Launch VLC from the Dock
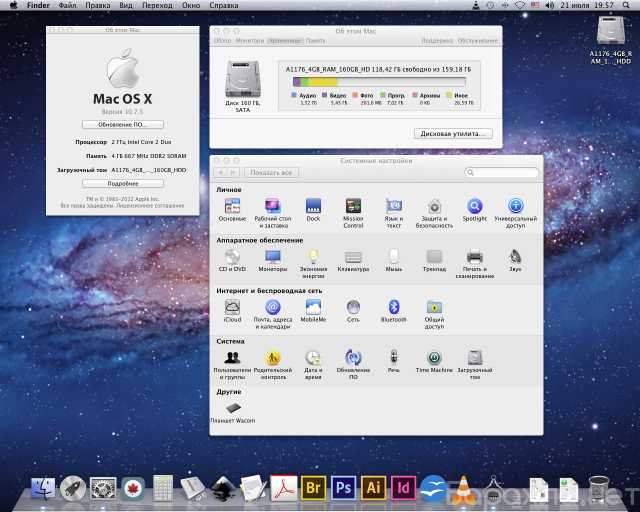The width and height of the screenshot is (640, 512). [463, 488]
